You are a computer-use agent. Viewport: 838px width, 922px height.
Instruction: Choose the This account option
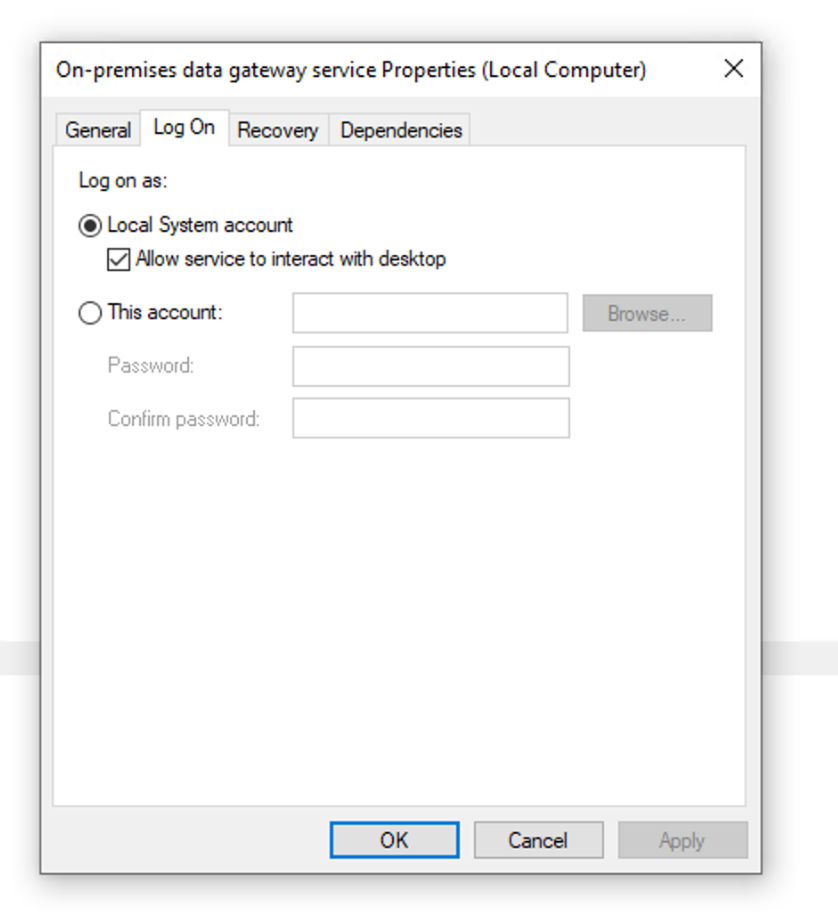pyautogui.click(x=92, y=312)
